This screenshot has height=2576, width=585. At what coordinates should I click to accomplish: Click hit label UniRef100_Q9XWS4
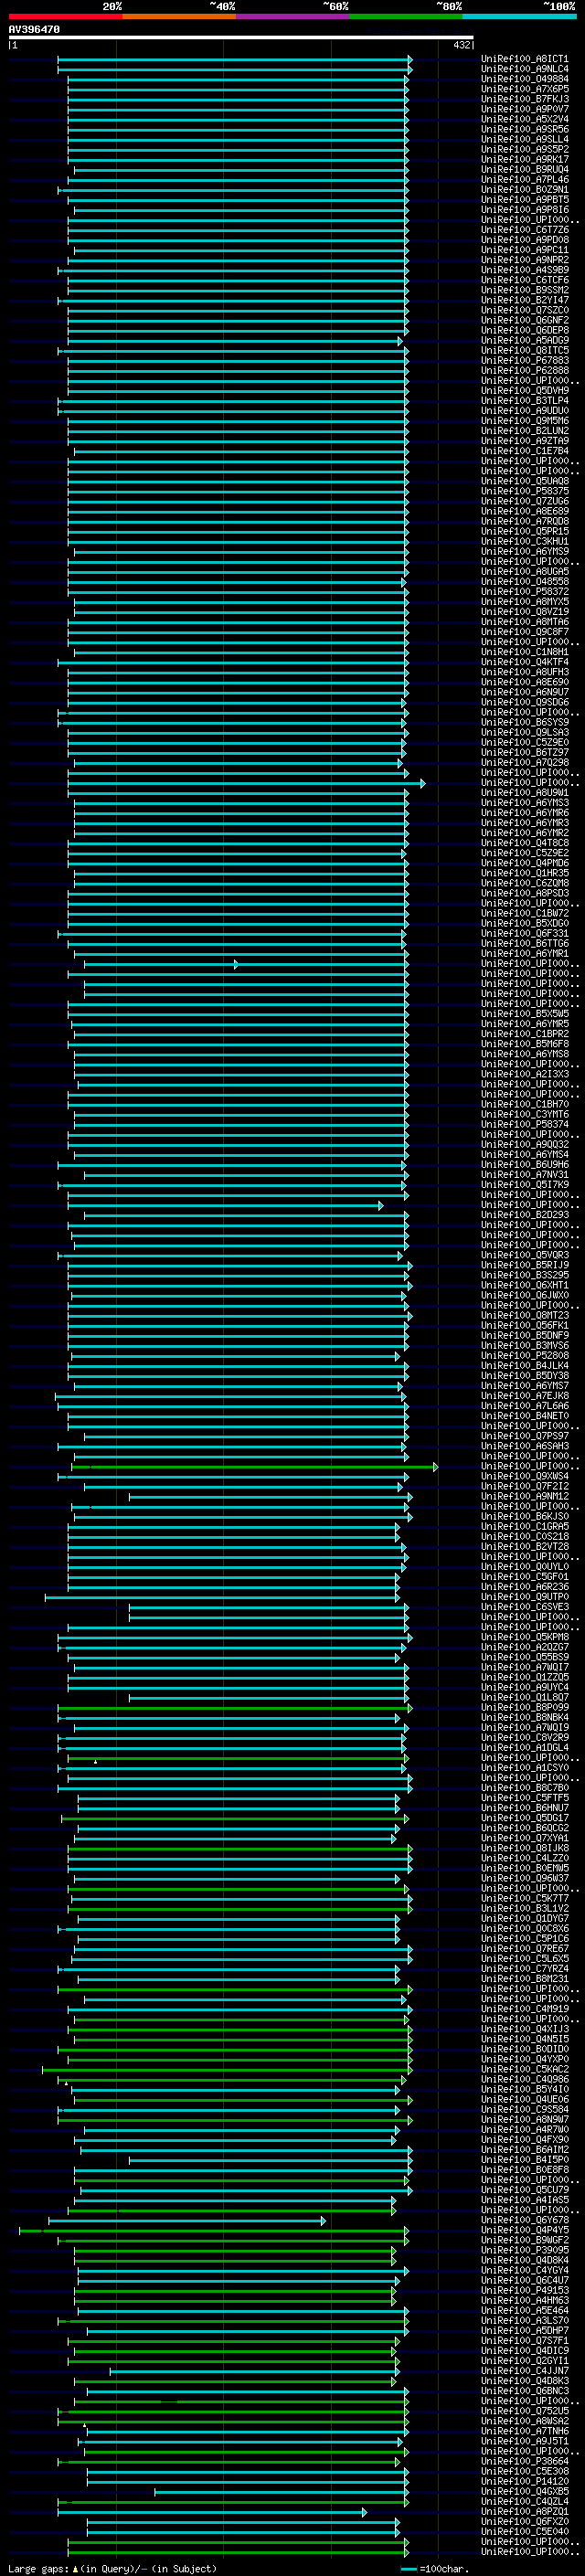pyautogui.click(x=525, y=1476)
